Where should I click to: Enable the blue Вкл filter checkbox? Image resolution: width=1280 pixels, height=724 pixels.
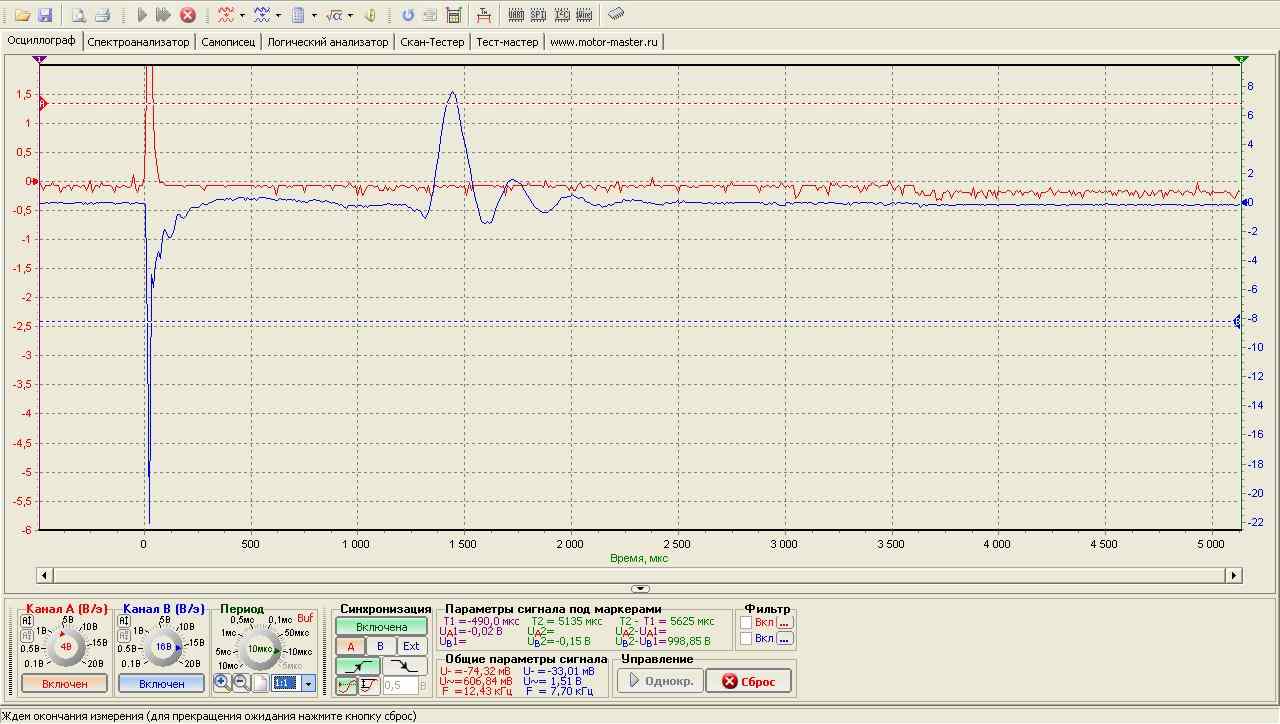coord(746,639)
